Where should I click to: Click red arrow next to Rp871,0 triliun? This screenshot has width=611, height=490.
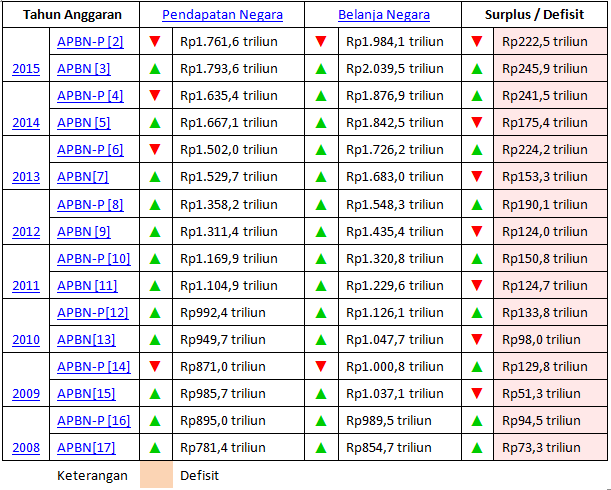155,366
